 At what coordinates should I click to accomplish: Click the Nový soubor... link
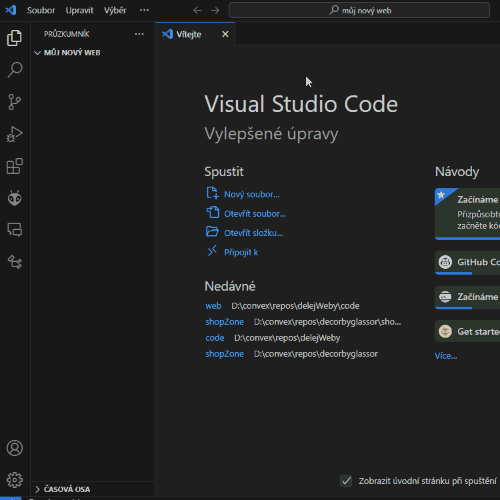point(252,194)
